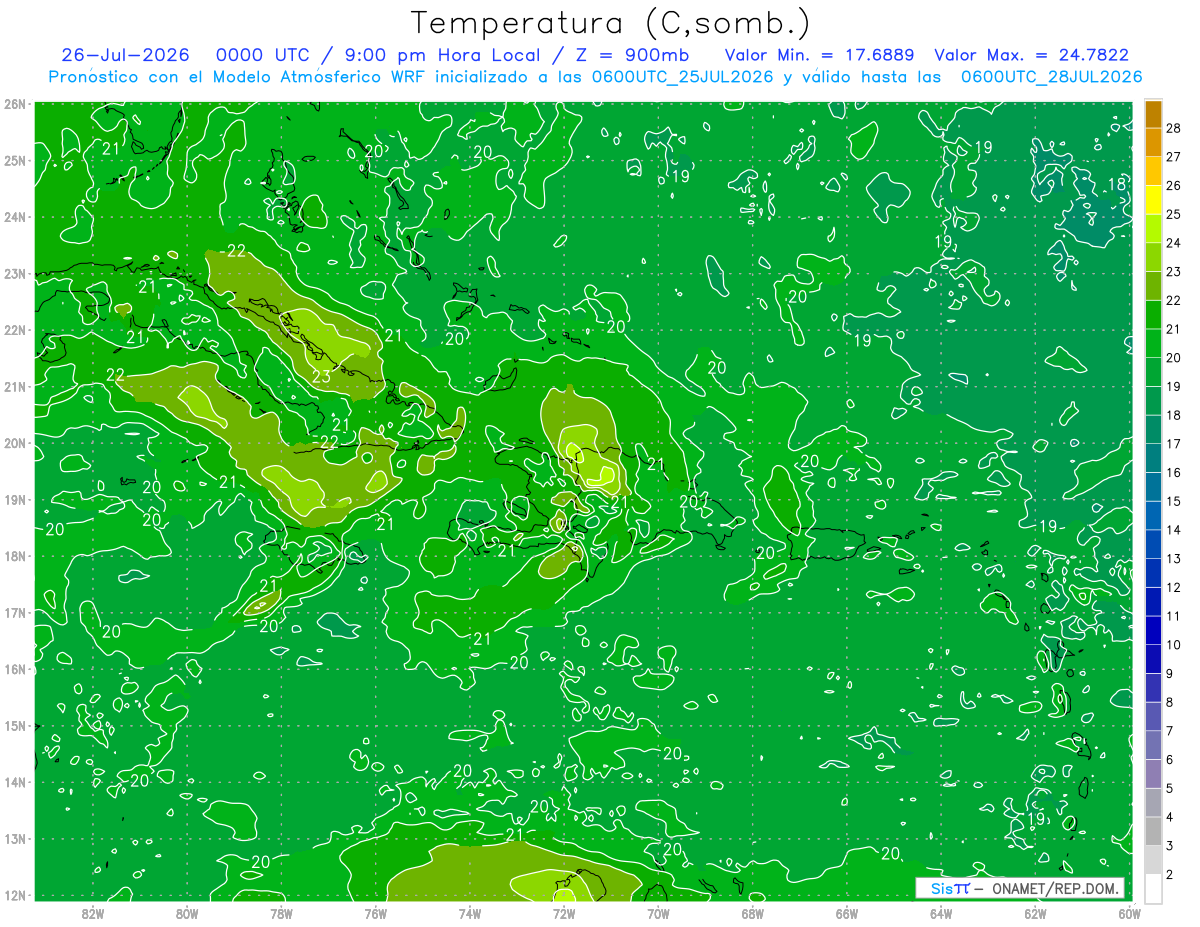Click the '16N' latitude axis label
The height and width of the screenshot is (927, 1200).
[x=15, y=669]
